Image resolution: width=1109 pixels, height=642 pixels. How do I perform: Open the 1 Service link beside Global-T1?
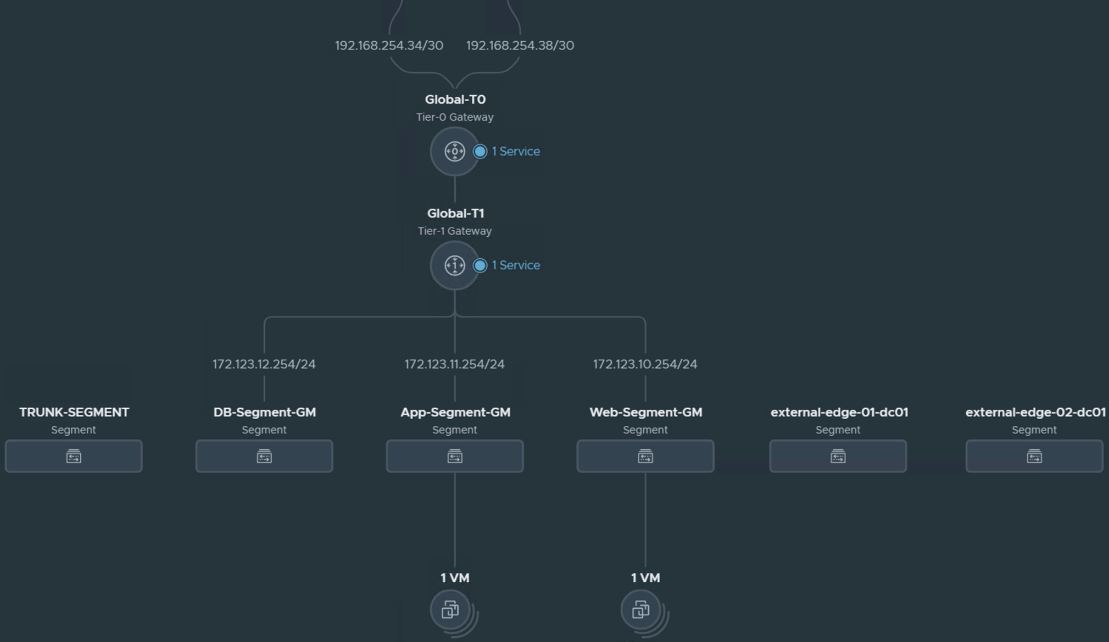515,266
